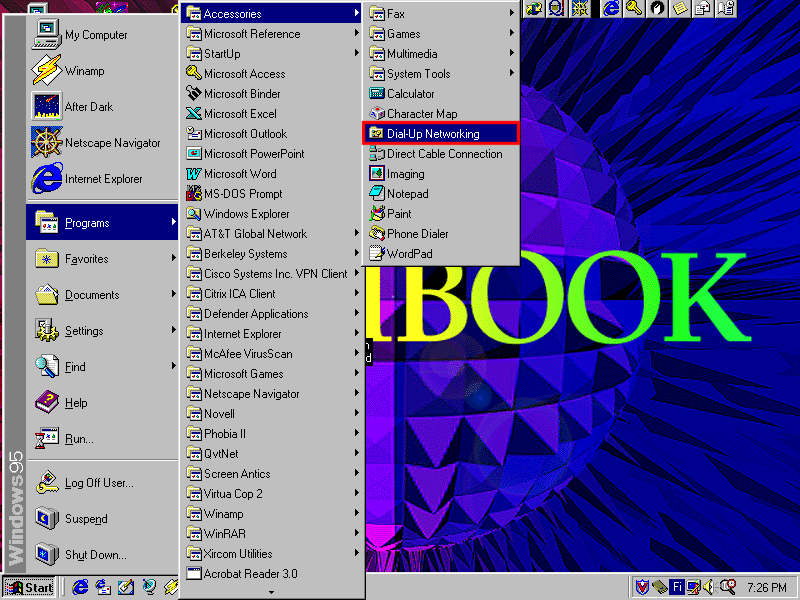The image size is (800, 600).
Task: Expand the Microsoft Reference folder
Action: click(x=272, y=34)
